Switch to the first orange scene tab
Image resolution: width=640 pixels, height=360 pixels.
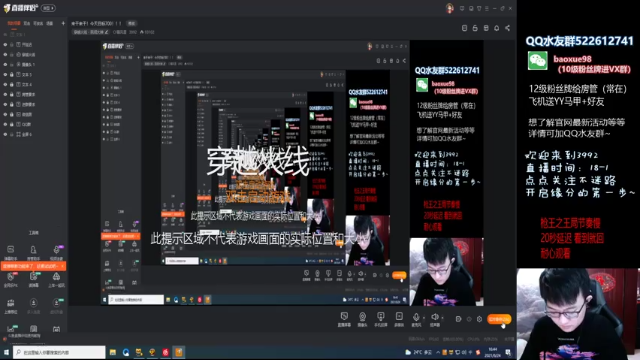click(x=14, y=23)
